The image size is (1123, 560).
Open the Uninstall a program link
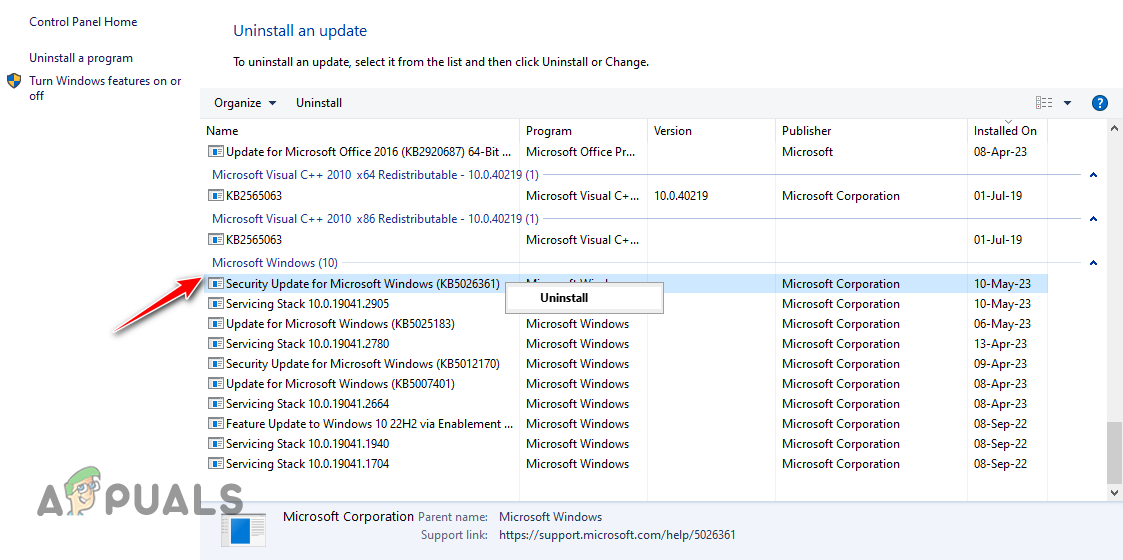(81, 58)
